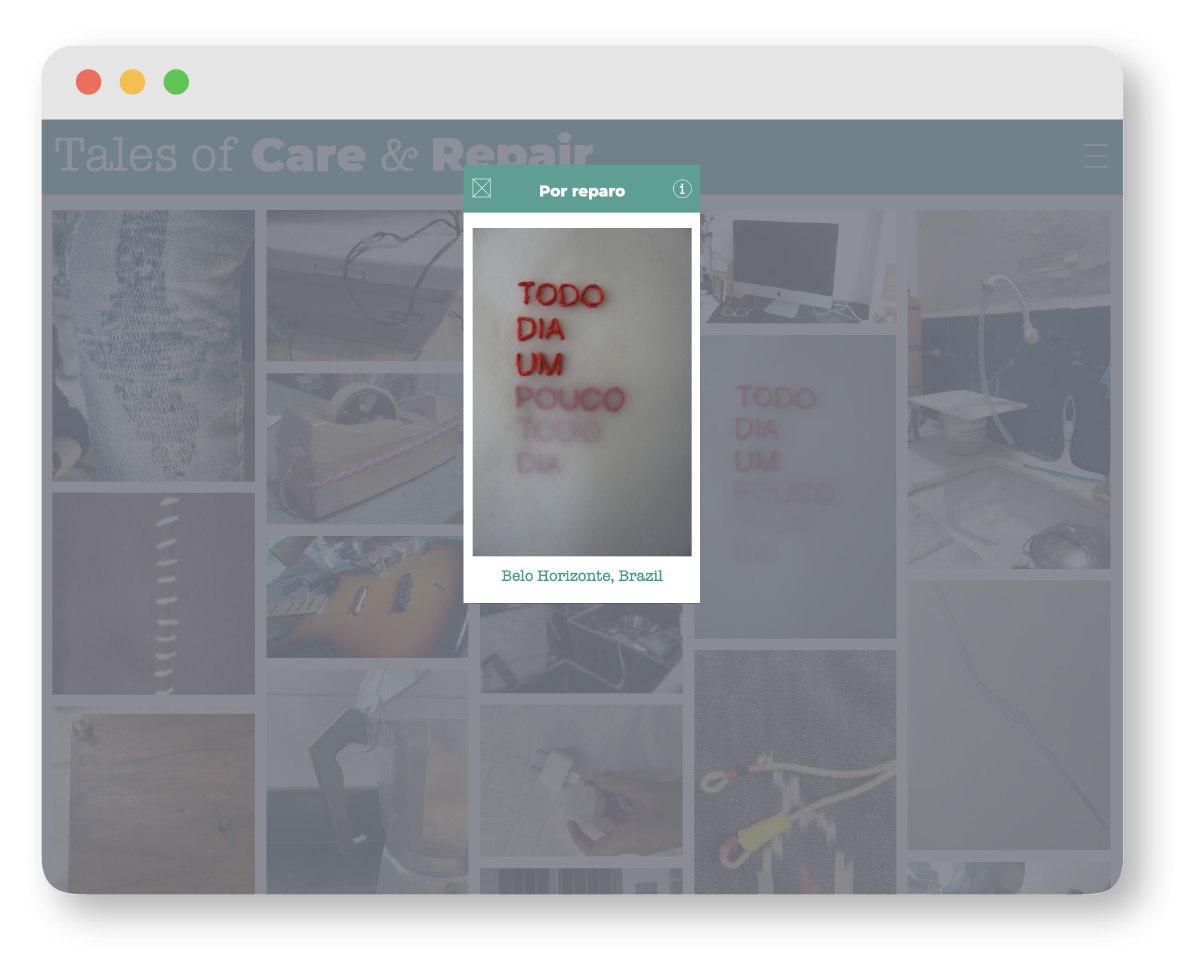Open the rope with yellow tape photo
The width and height of the screenshot is (1202, 967).
click(x=795, y=772)
